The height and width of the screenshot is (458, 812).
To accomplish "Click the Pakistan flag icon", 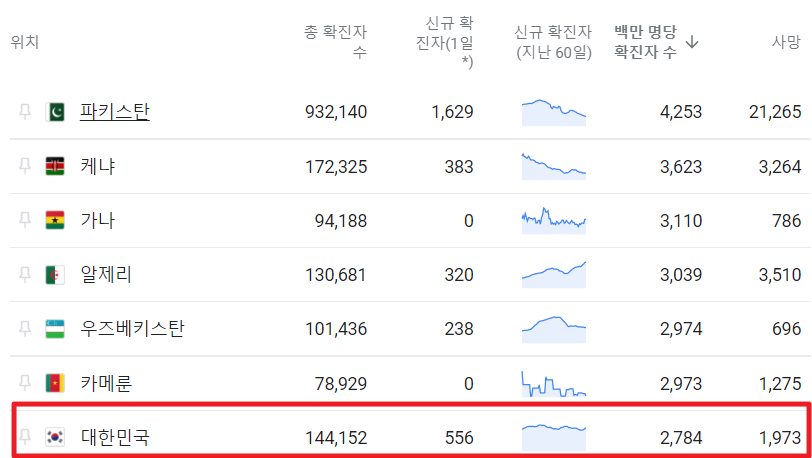I will pyautogui.click(x=55, y=112).
